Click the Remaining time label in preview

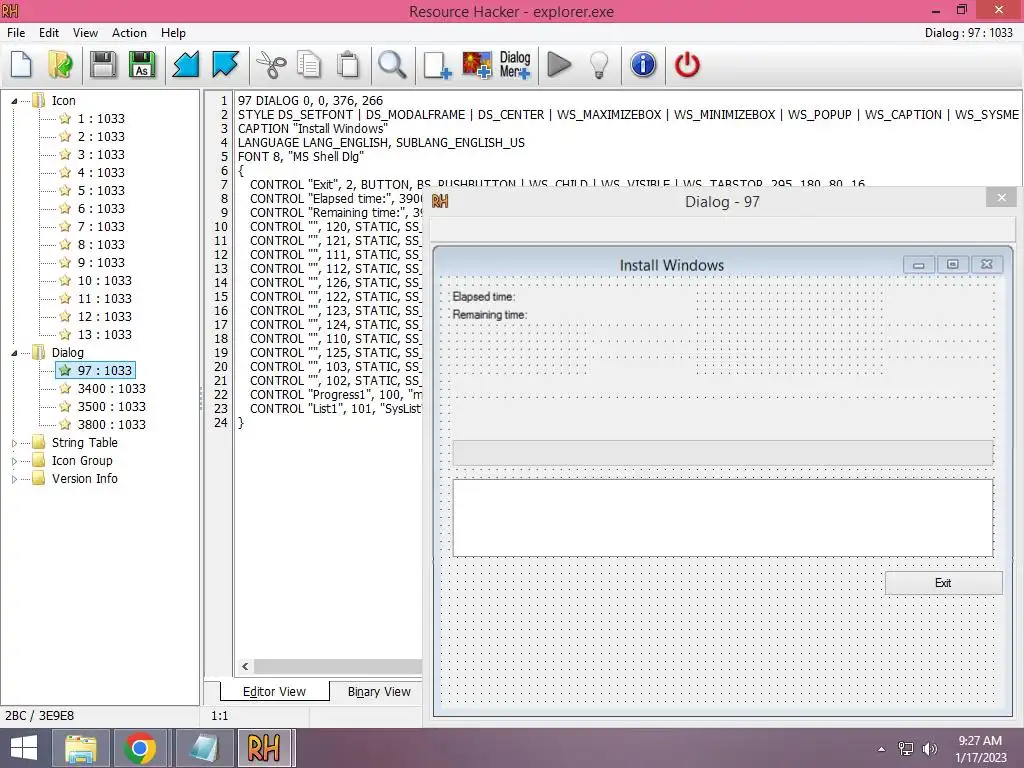point(490,315)
